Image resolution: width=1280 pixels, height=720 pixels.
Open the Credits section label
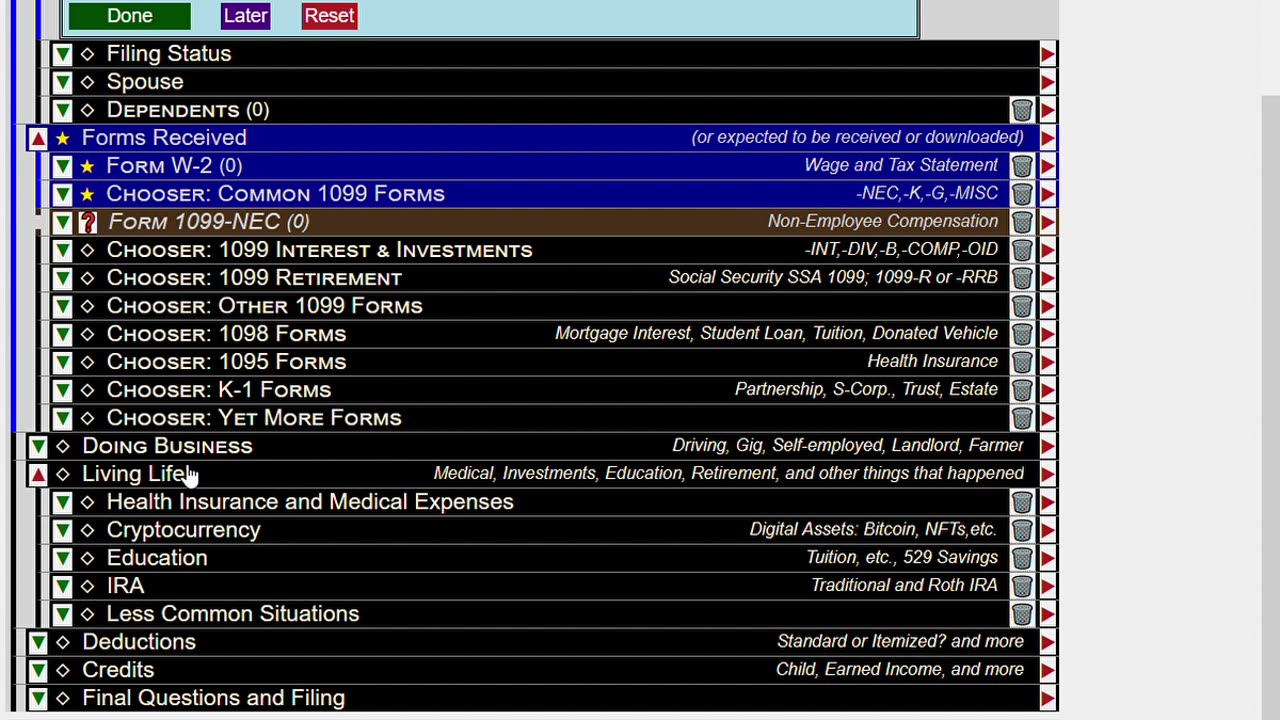118,670
